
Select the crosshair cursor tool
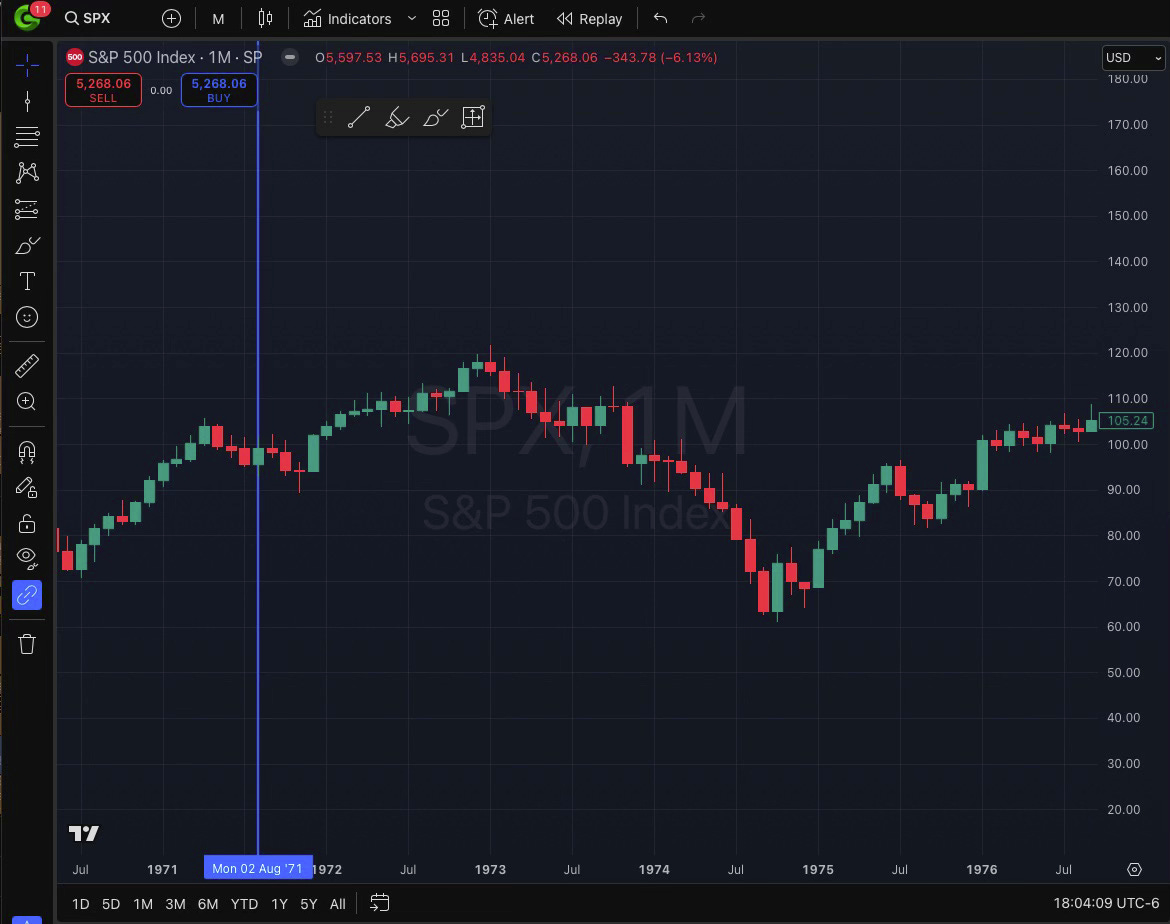coord(27,65)
